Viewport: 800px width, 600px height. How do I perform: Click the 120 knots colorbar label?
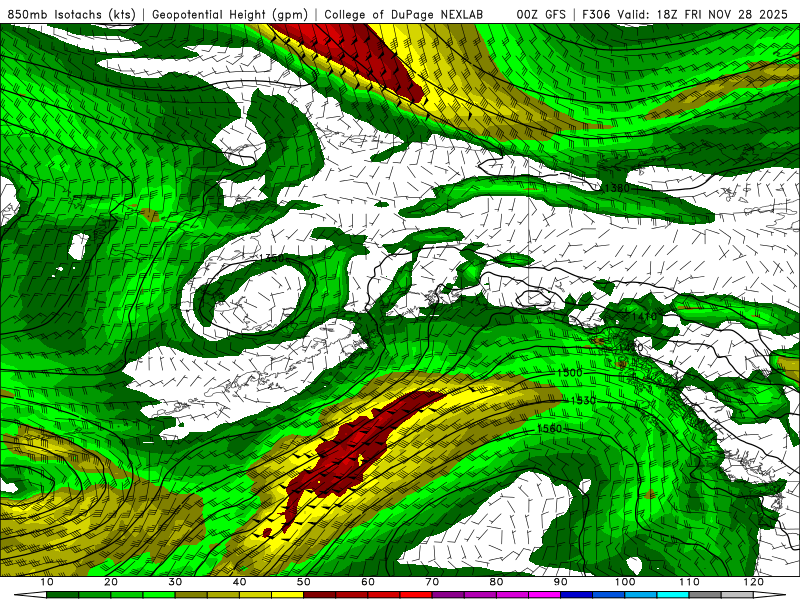pos(754,582)
